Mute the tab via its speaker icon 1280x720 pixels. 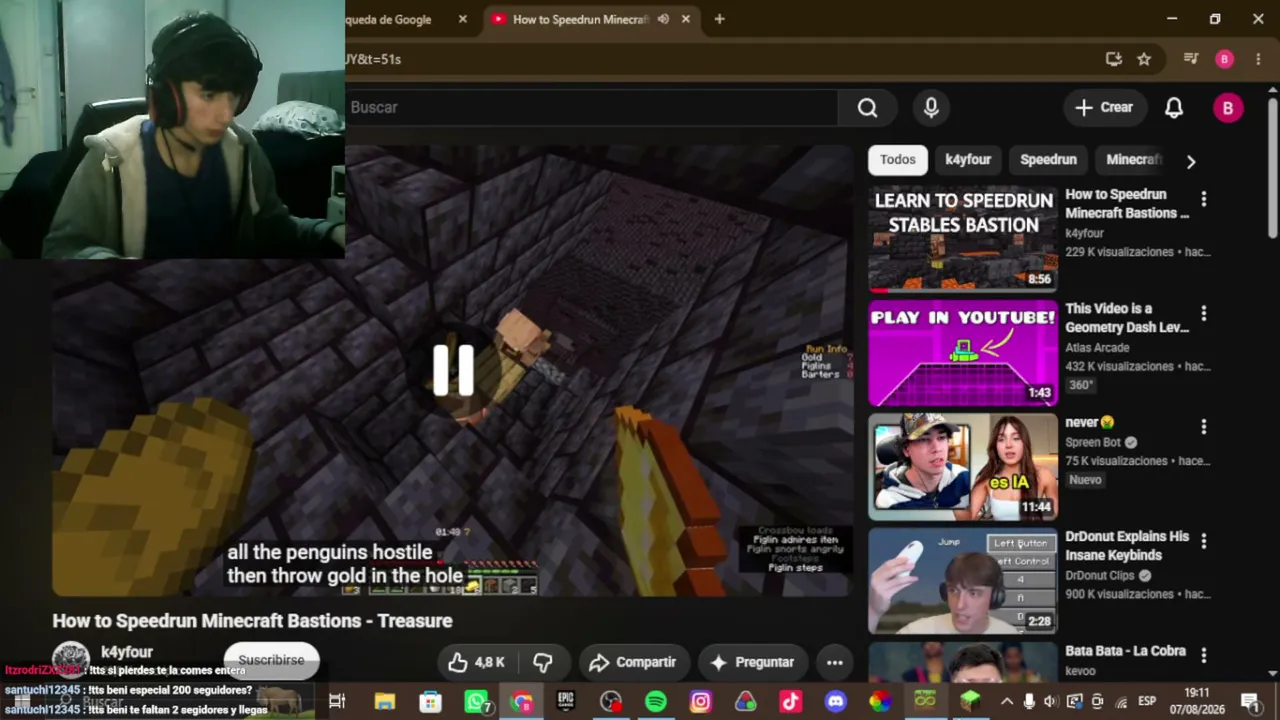click(x=663, y=19)
